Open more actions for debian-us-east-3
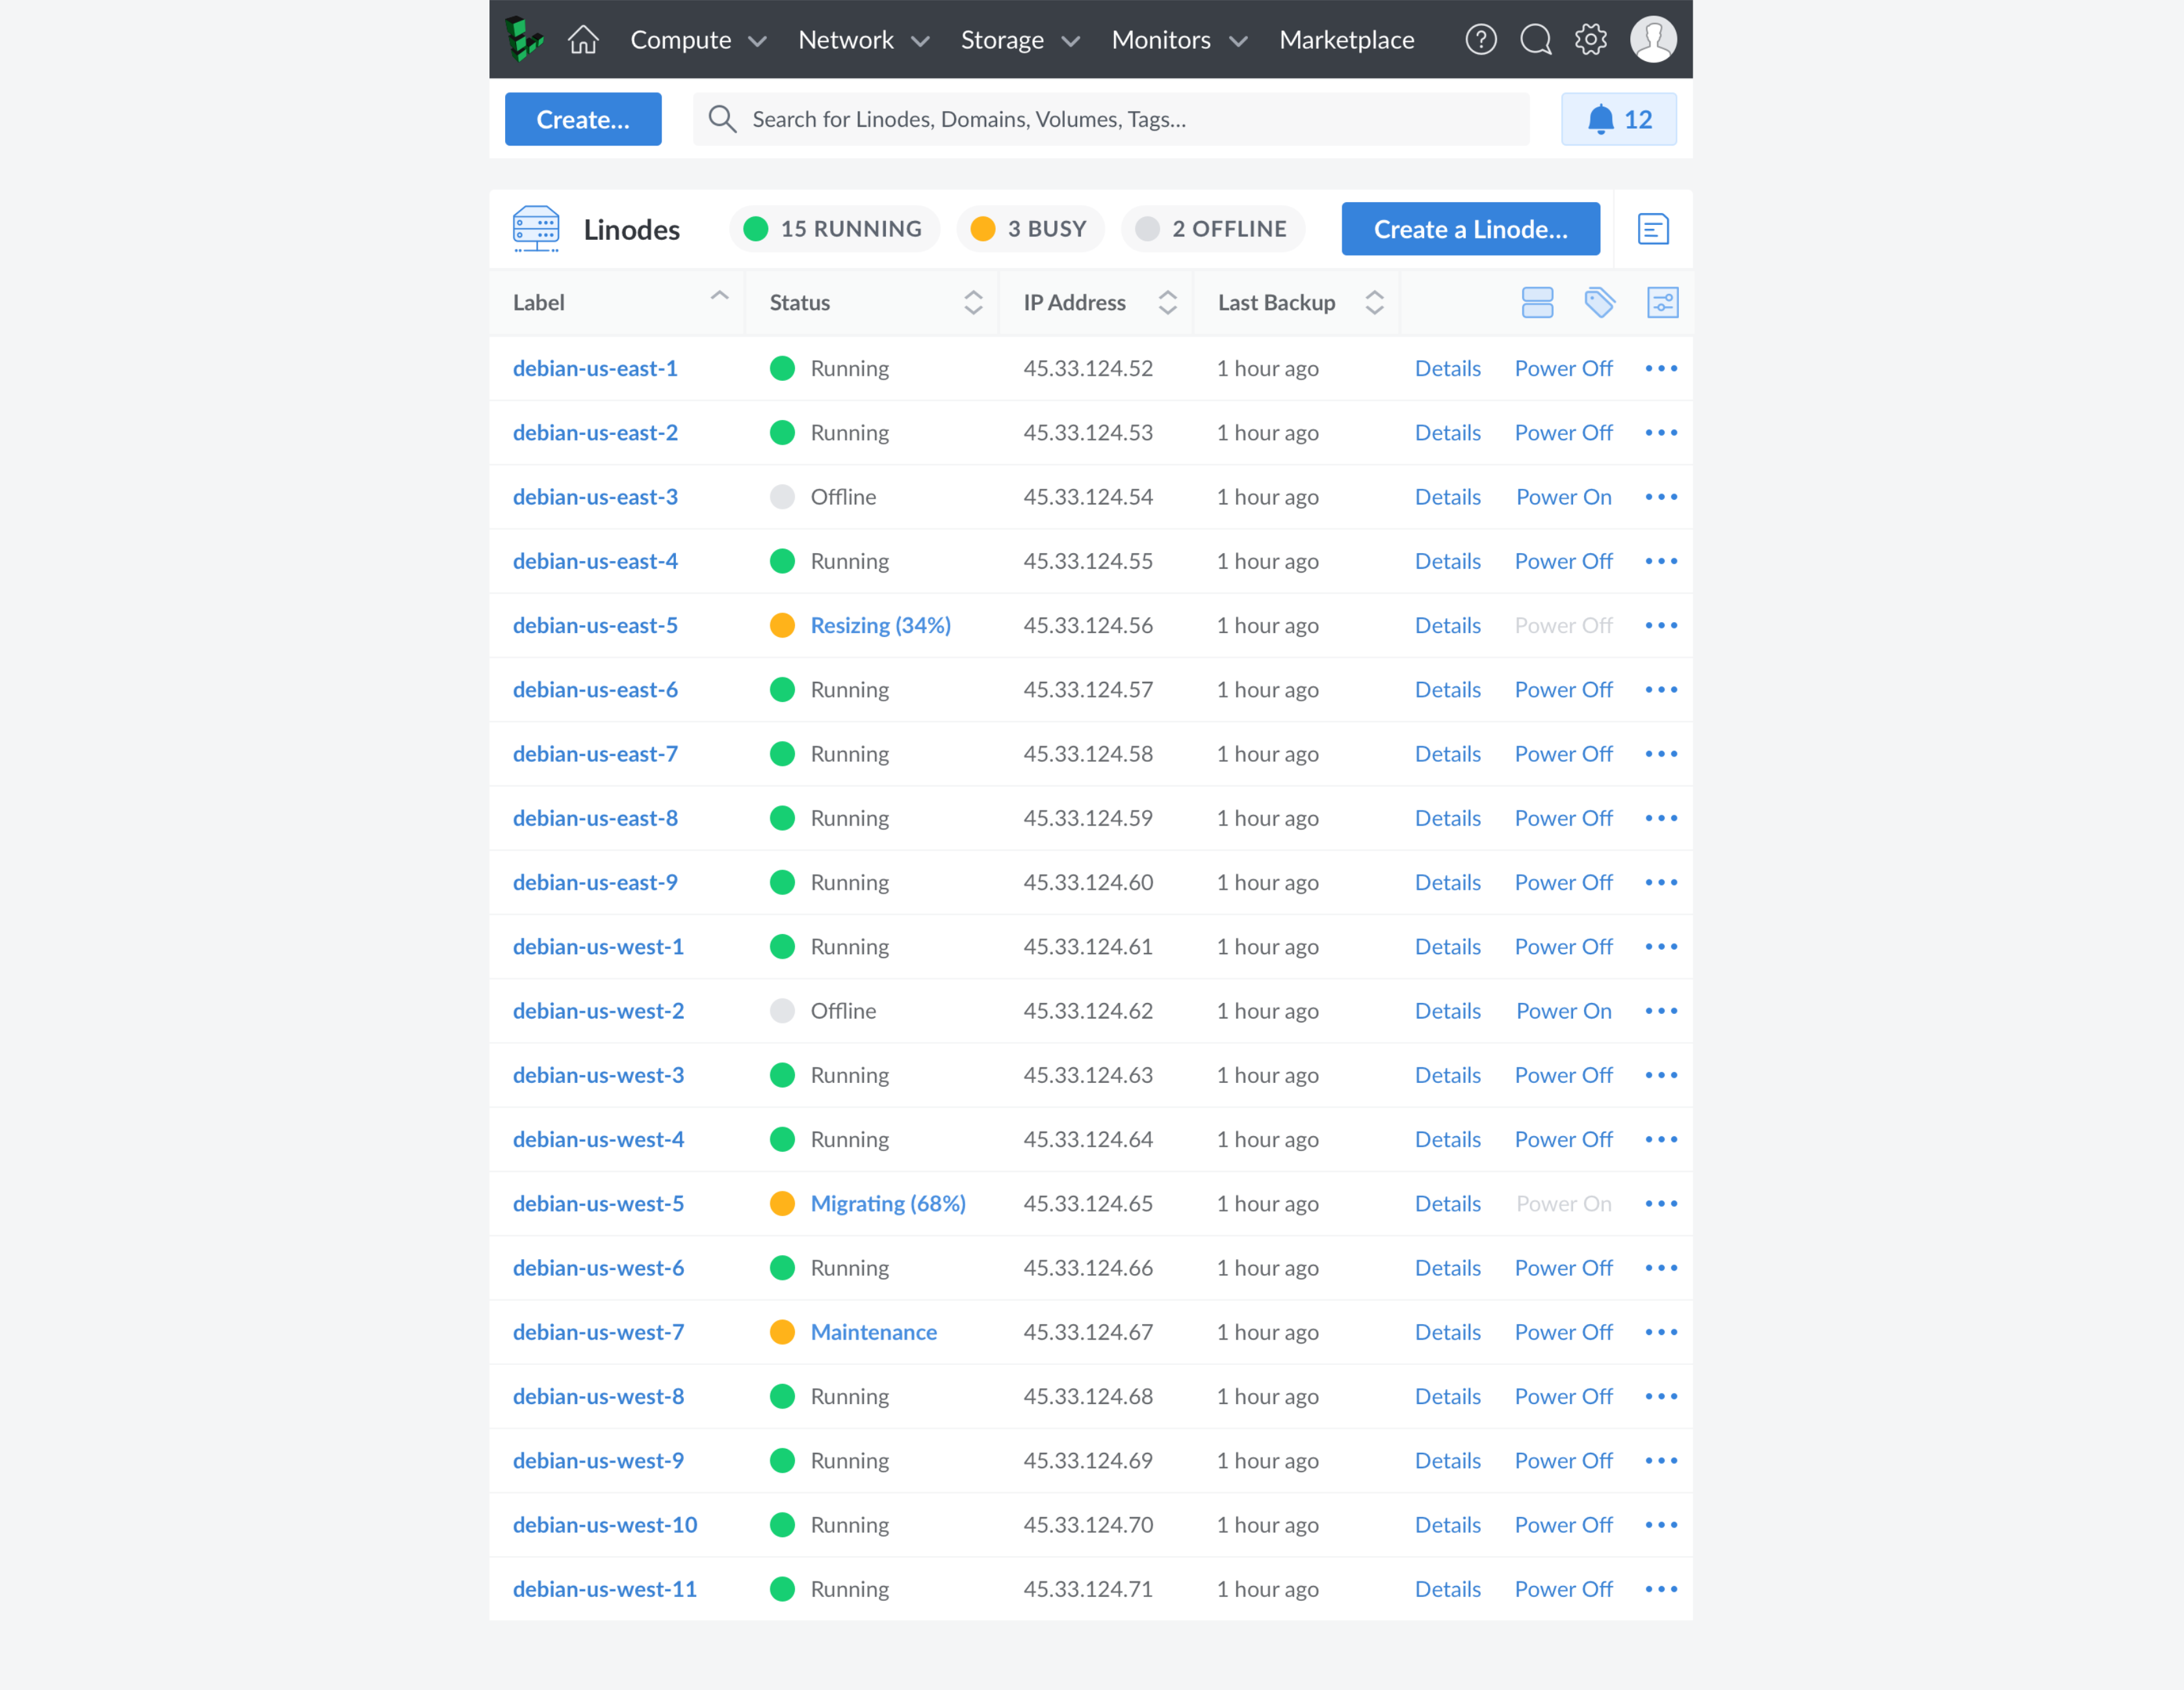Viewport: 2184px width, 1690px height. point(1660,497)
